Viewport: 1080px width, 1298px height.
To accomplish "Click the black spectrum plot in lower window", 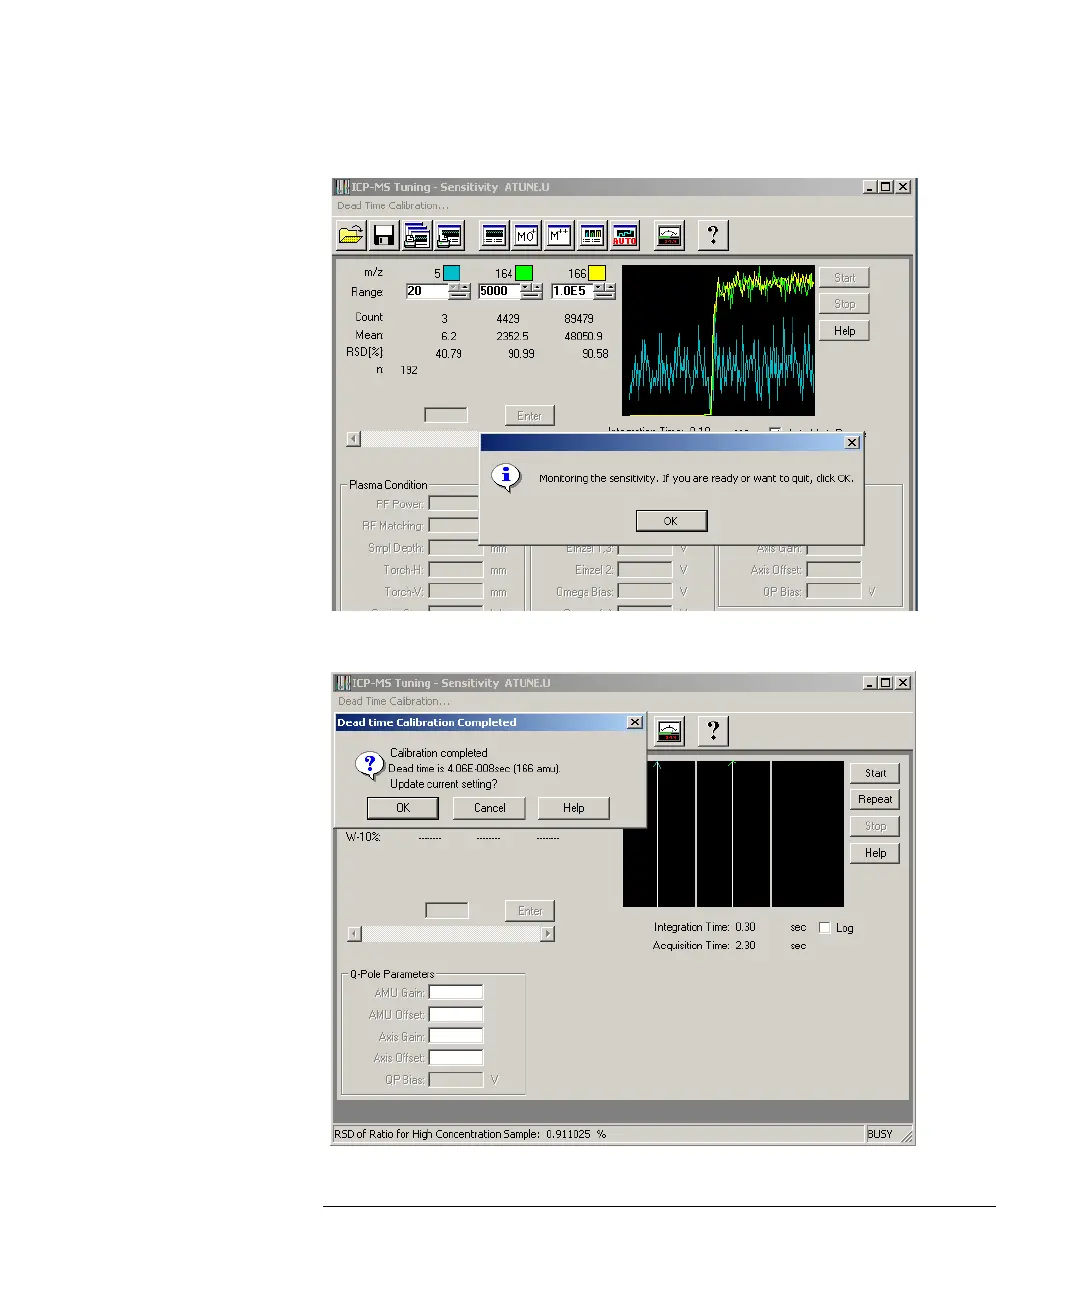I will coord(733,834).
